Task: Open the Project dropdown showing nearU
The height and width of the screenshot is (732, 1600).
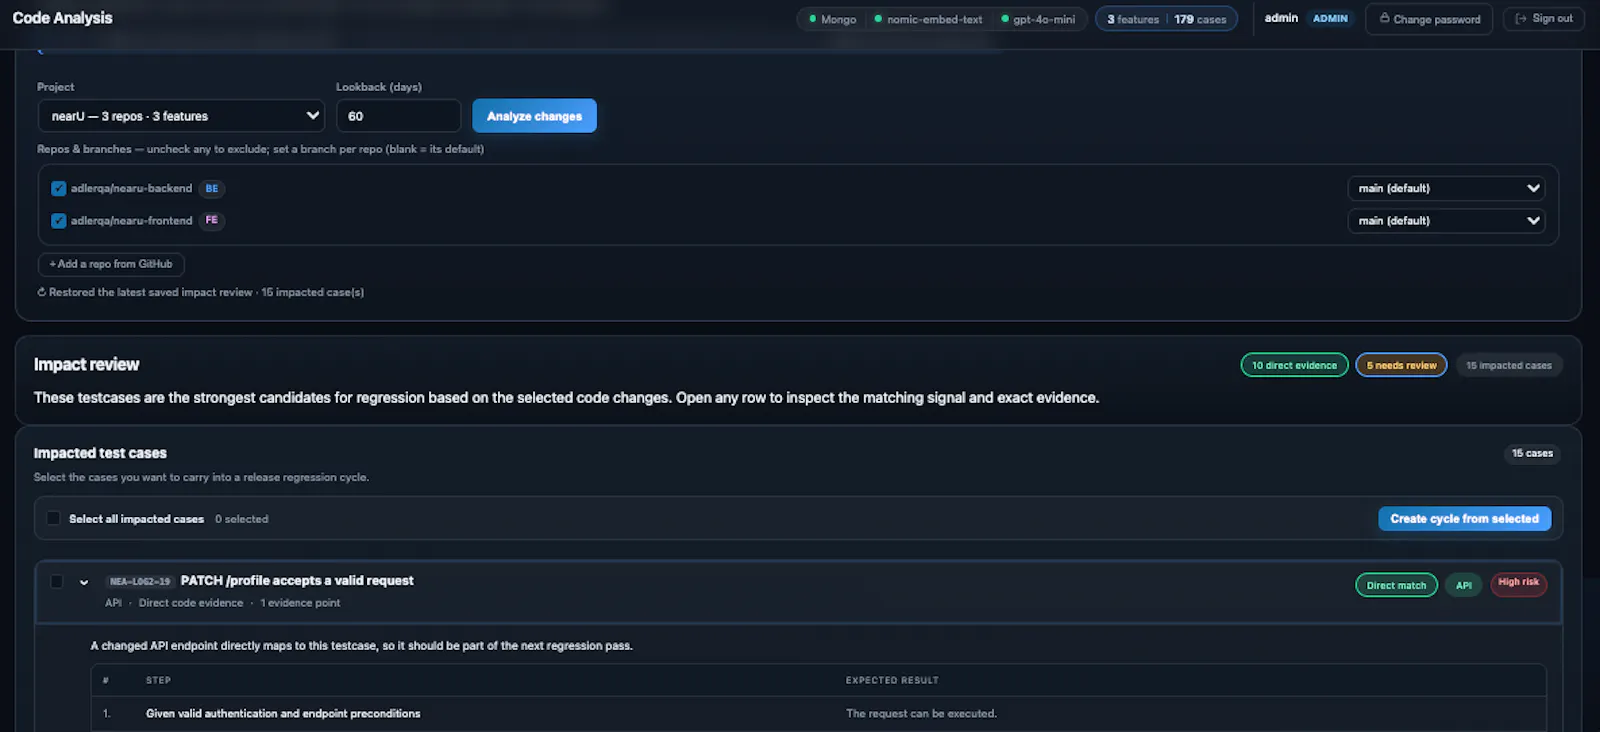Action: pos(181,116)
